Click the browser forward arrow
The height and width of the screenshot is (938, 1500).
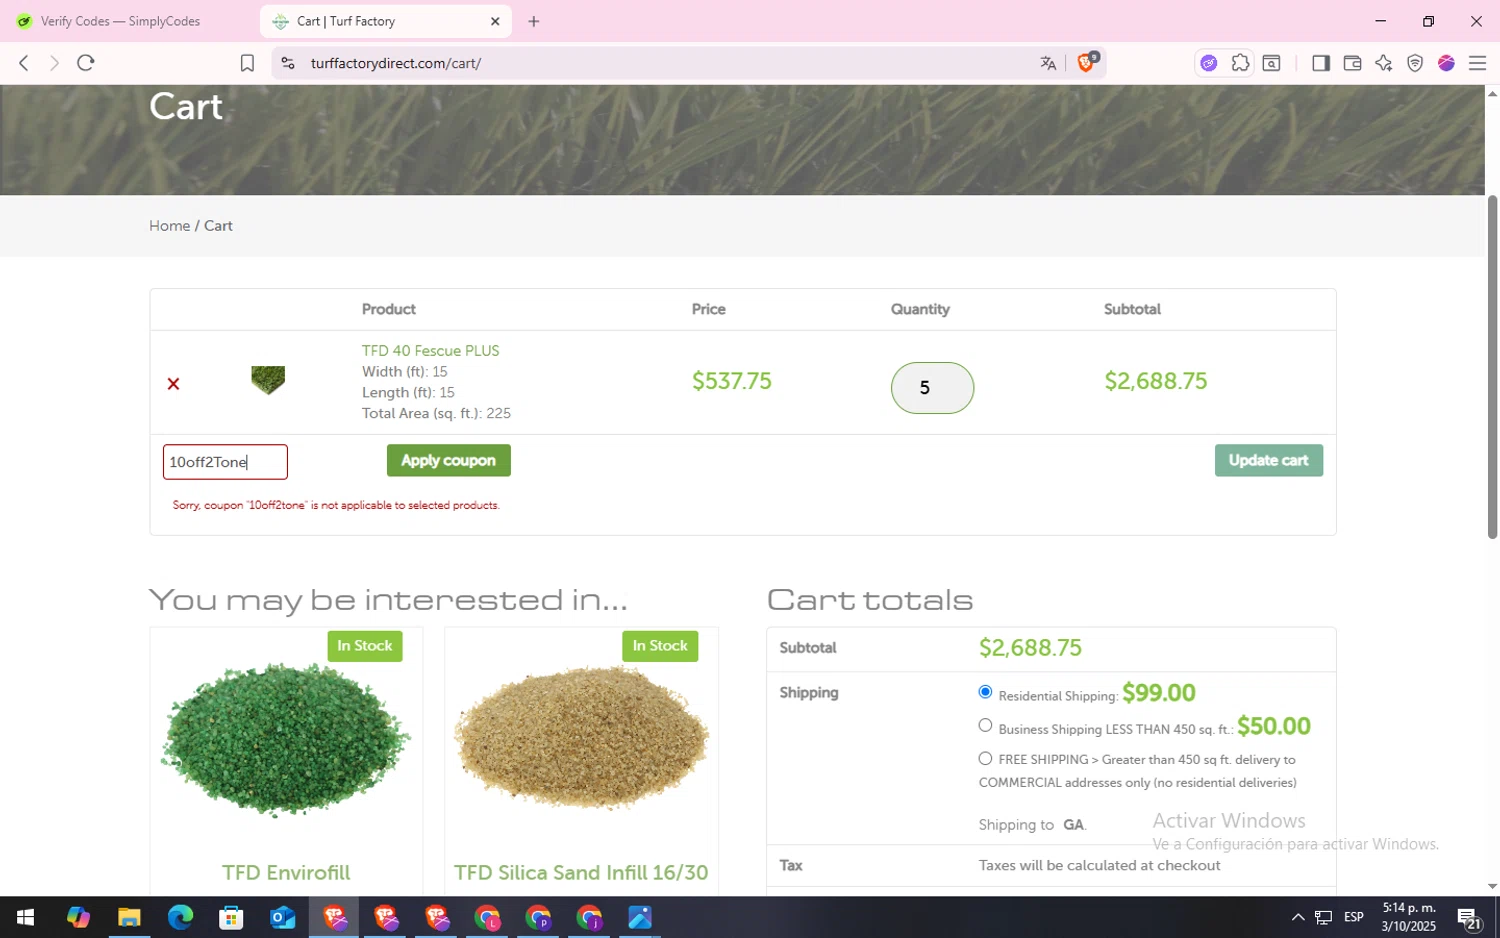(54, 63)
